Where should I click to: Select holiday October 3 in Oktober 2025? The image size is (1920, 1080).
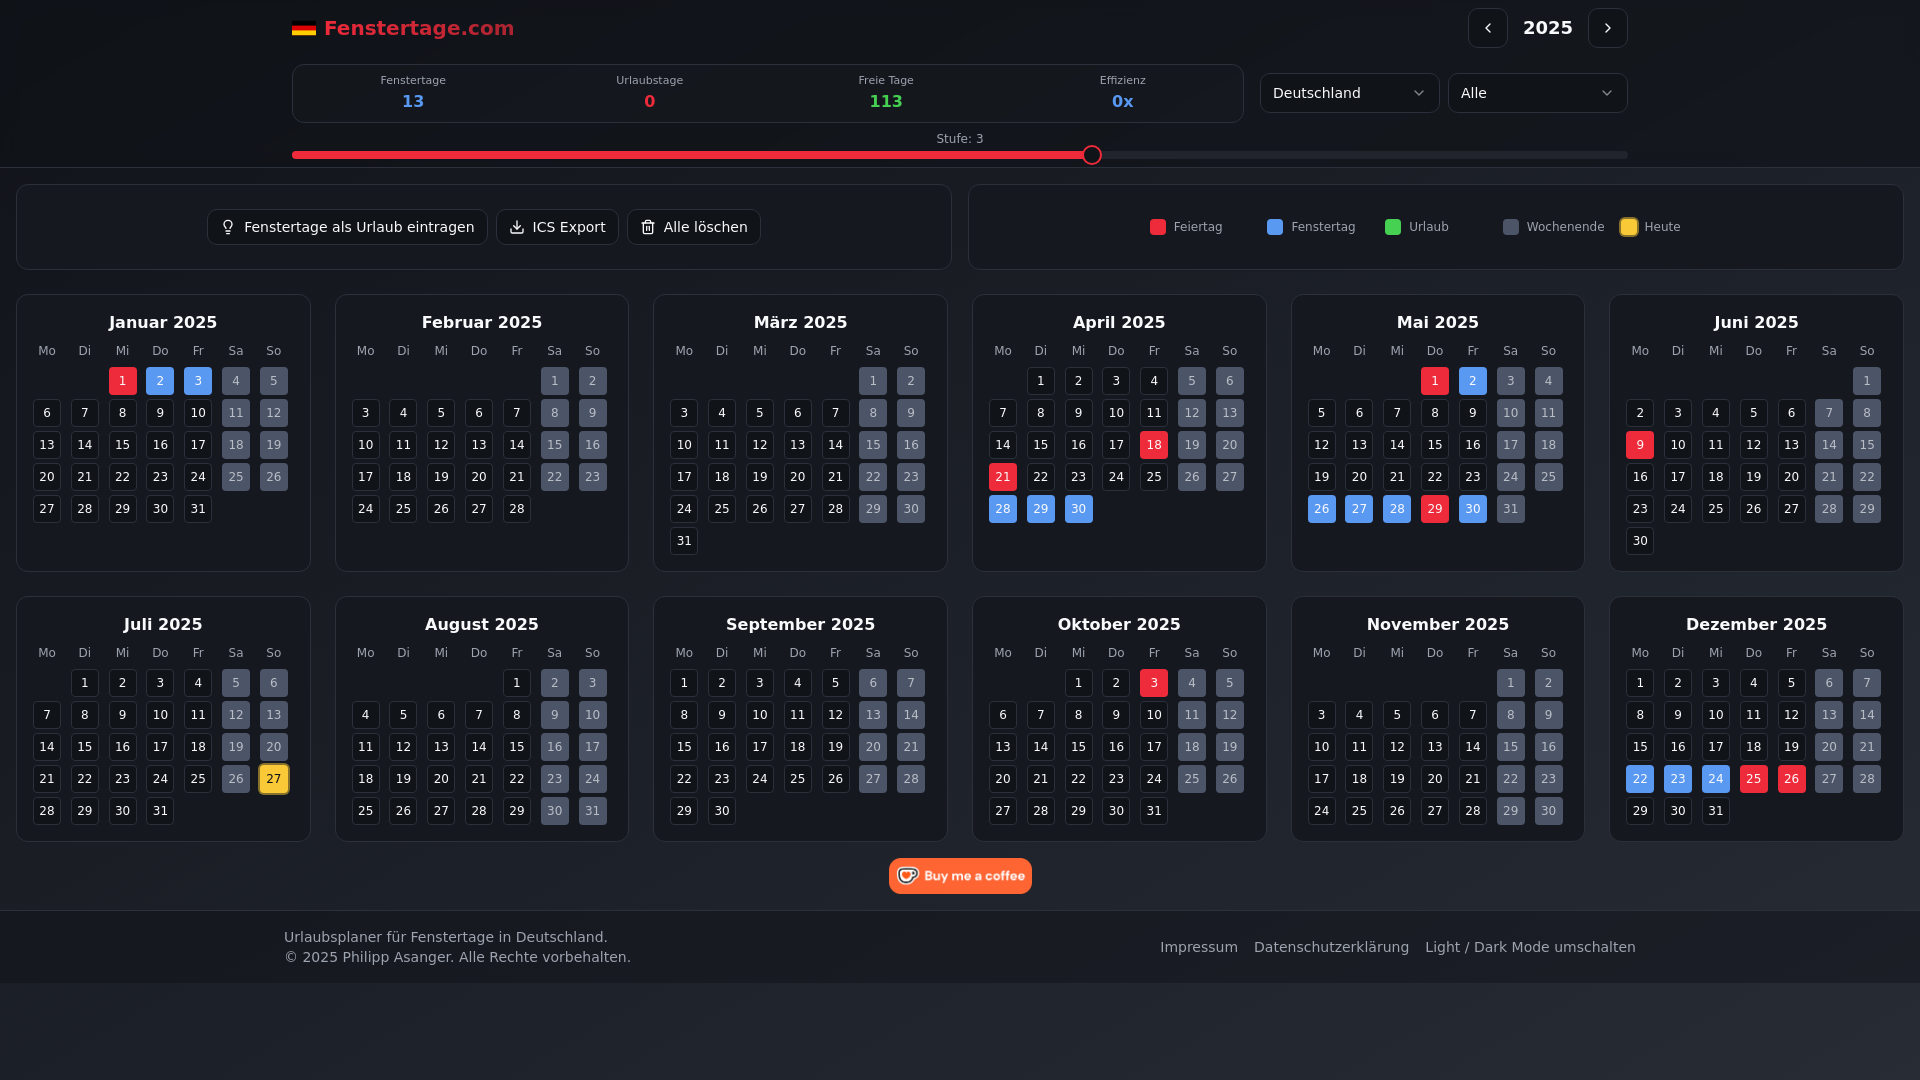[x=1154, y=683]
